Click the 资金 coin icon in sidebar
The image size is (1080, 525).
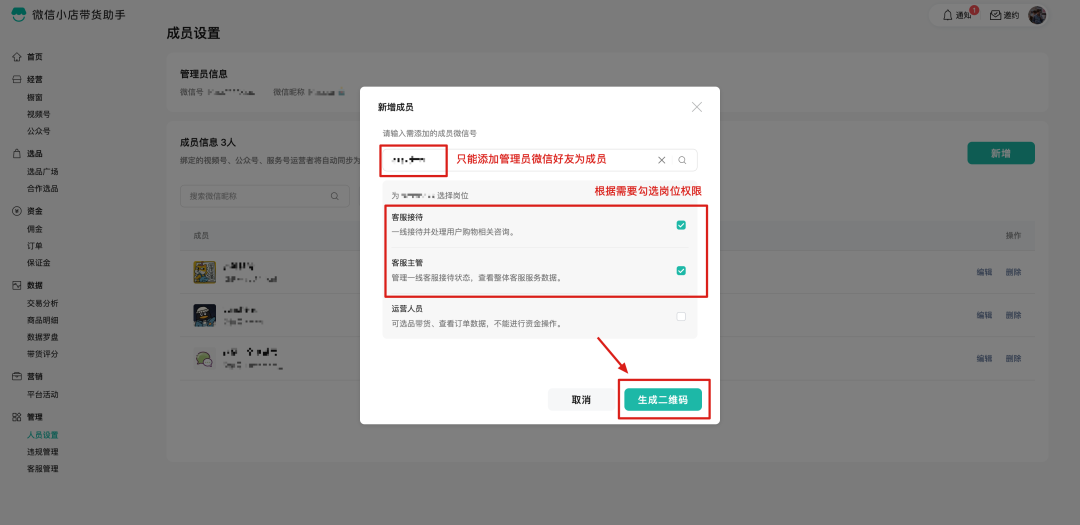tap(17, 211)
